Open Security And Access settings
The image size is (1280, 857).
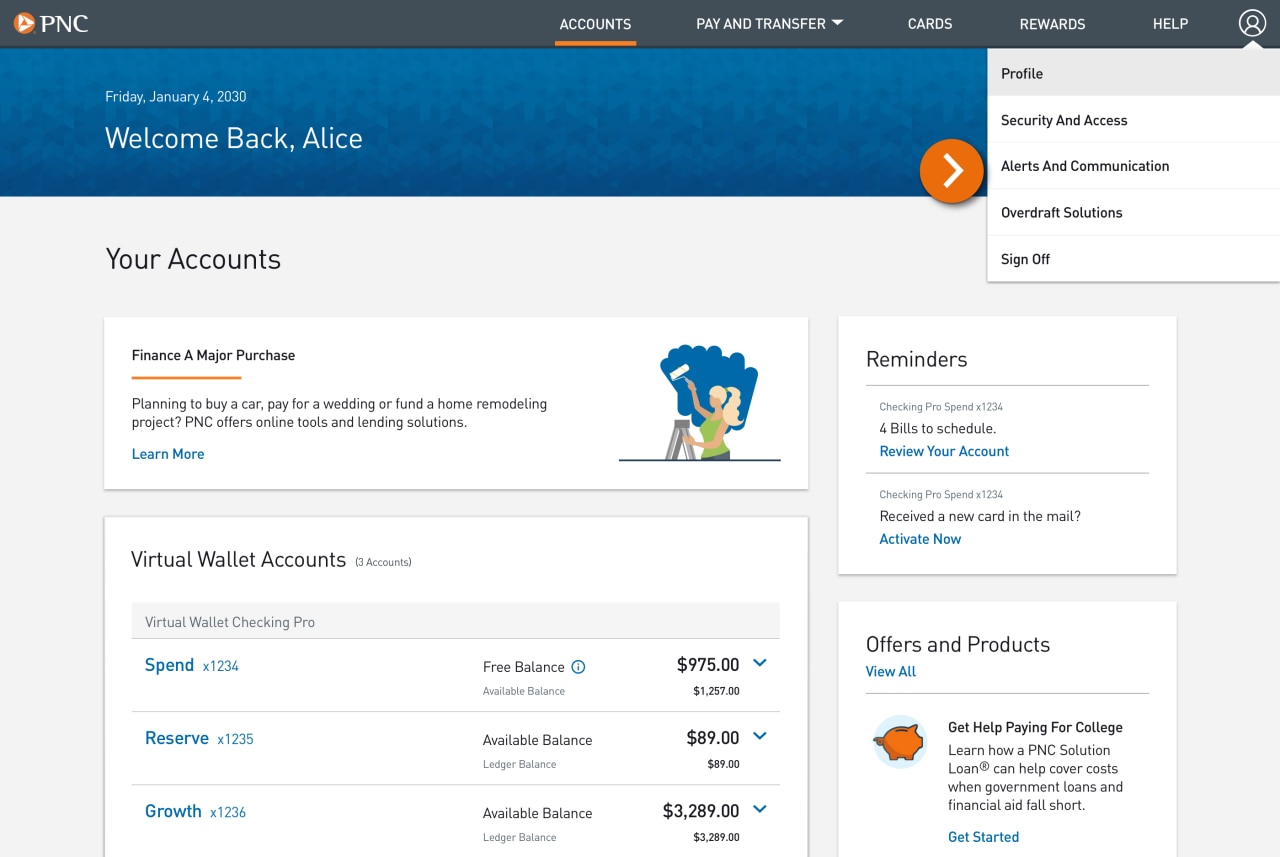[x=1063, y=119]
